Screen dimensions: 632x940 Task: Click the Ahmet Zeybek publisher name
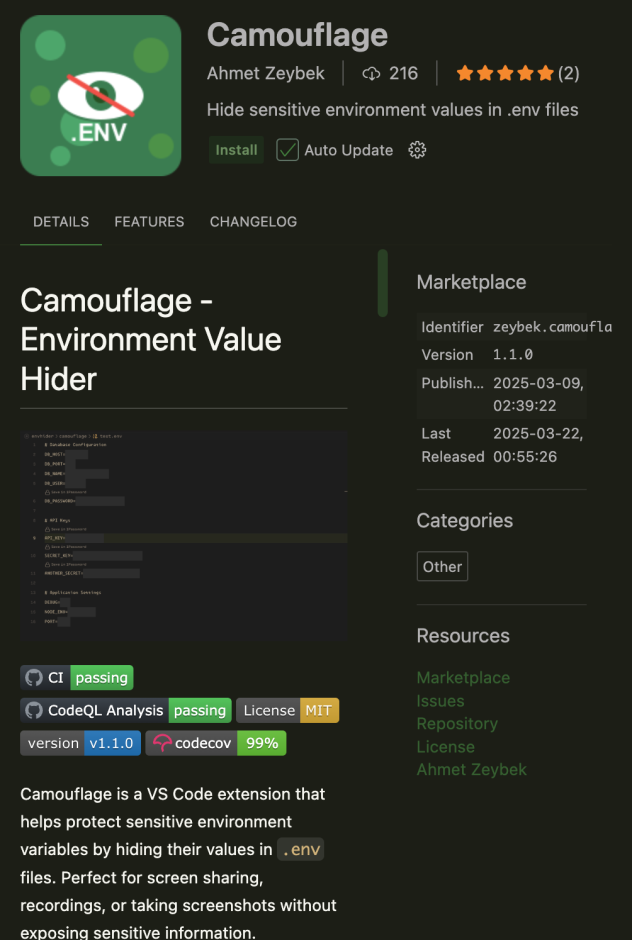[267, 73]
